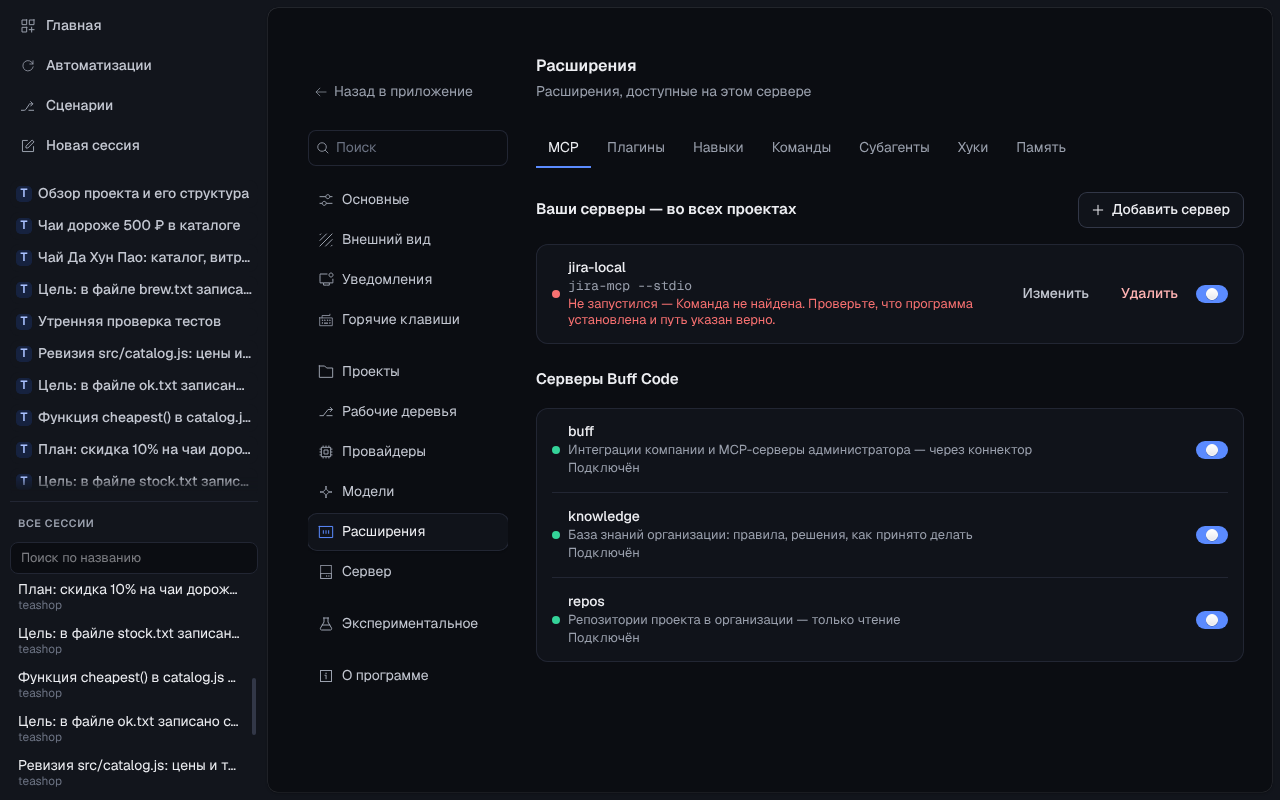Open session Обзор проекта и его структура
Screen dimensions: 1280x800
[x=134, y=193]
